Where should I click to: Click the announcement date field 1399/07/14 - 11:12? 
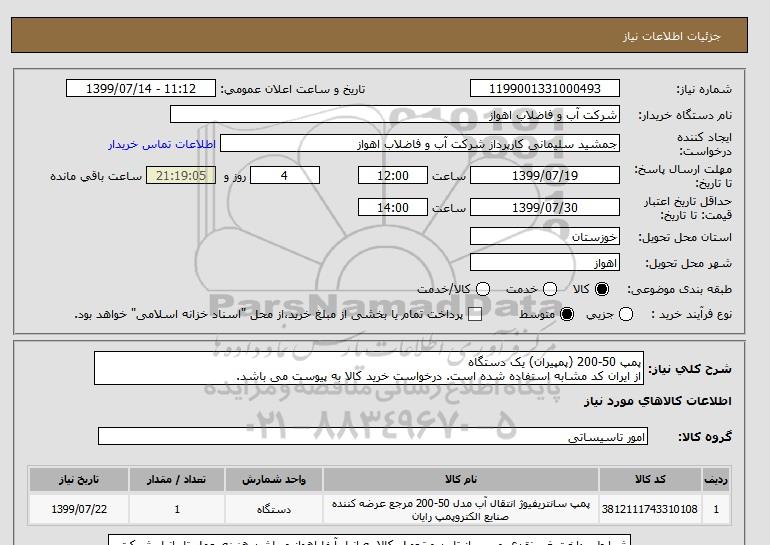coord(141,88)
